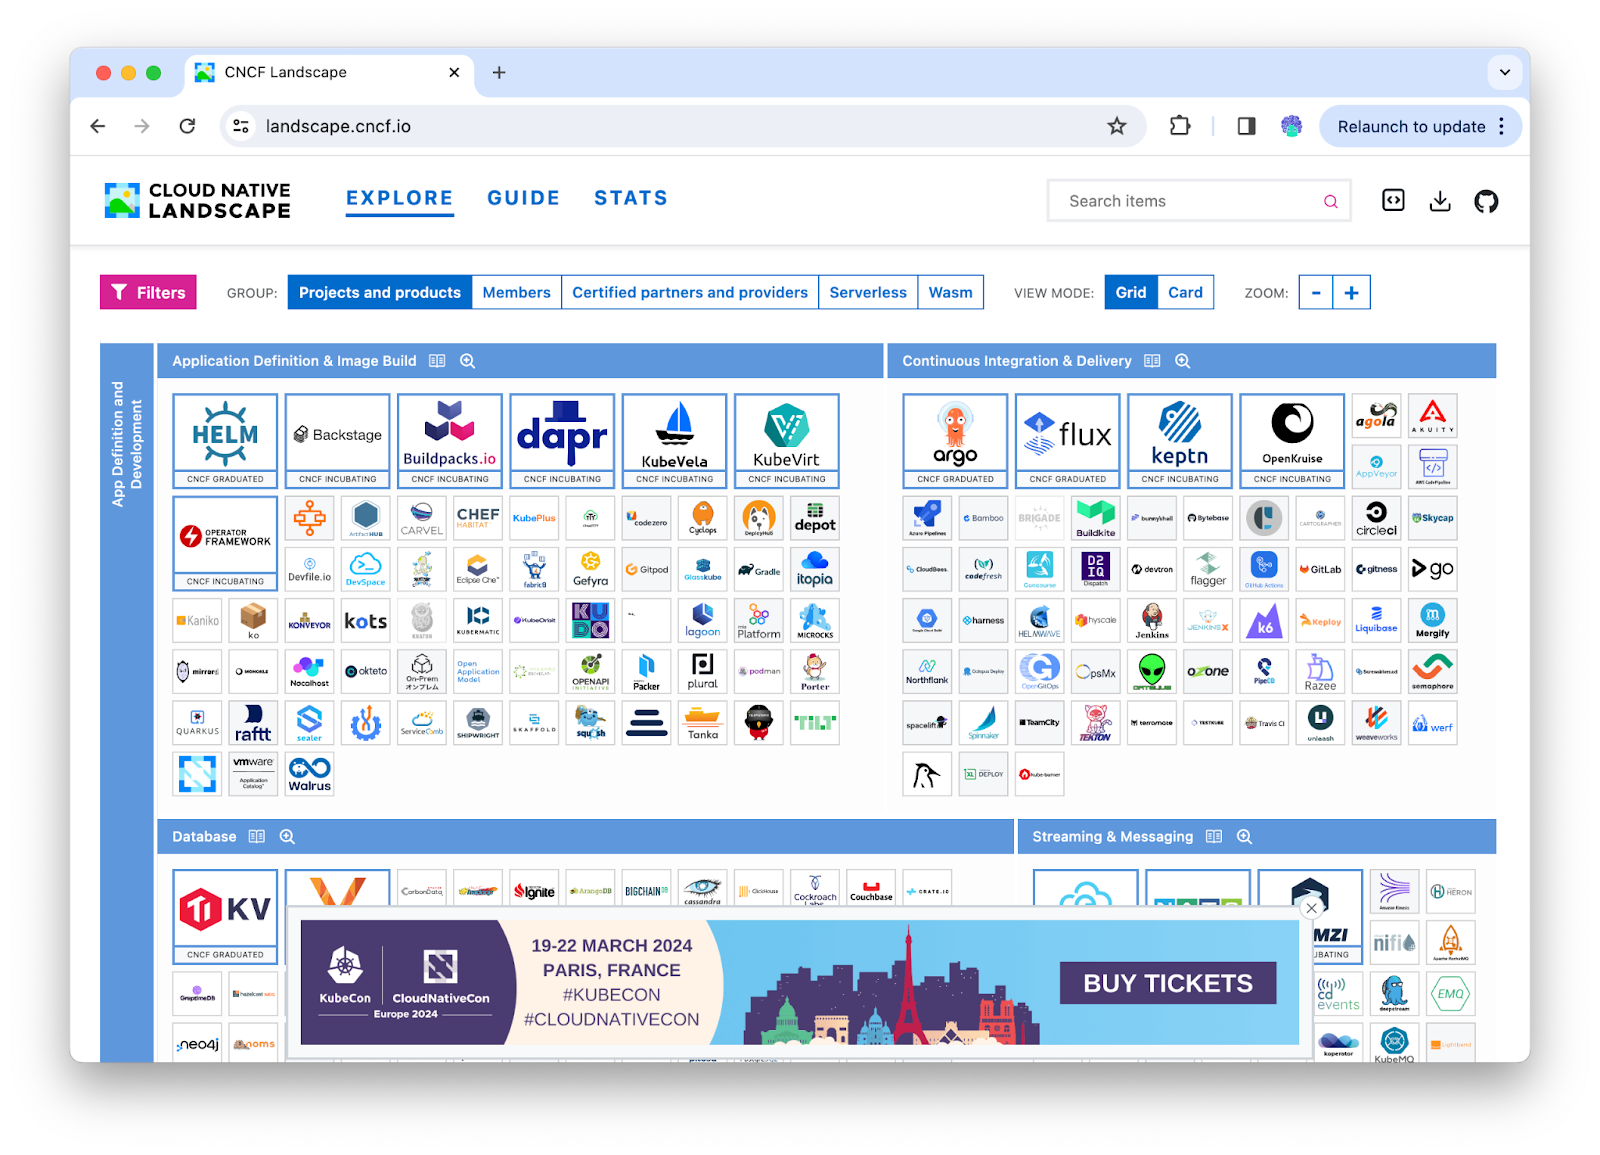1600x1155 pixels.
Task: Select the Projects and products group
Action: click(380, 292)
